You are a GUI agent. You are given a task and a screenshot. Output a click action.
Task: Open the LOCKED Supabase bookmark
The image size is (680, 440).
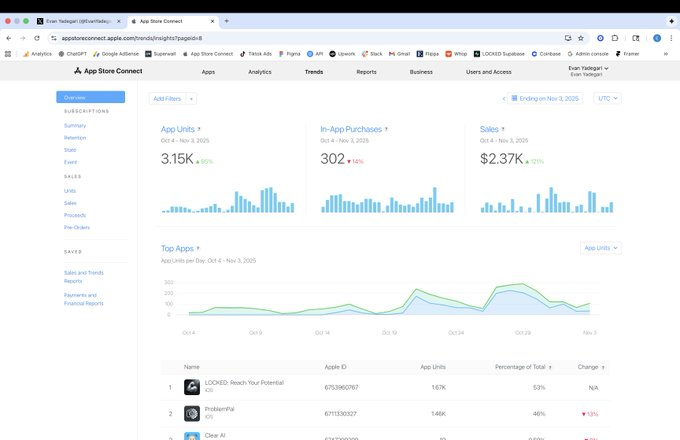[499, 54]
